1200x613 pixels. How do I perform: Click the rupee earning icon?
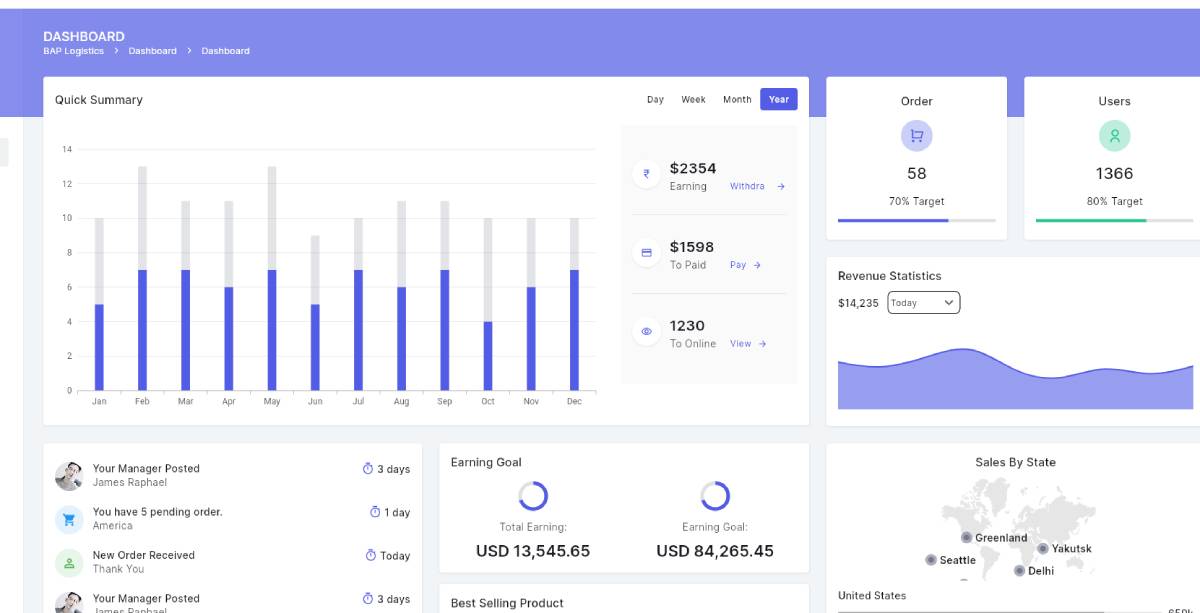click(x=646, y=174)
